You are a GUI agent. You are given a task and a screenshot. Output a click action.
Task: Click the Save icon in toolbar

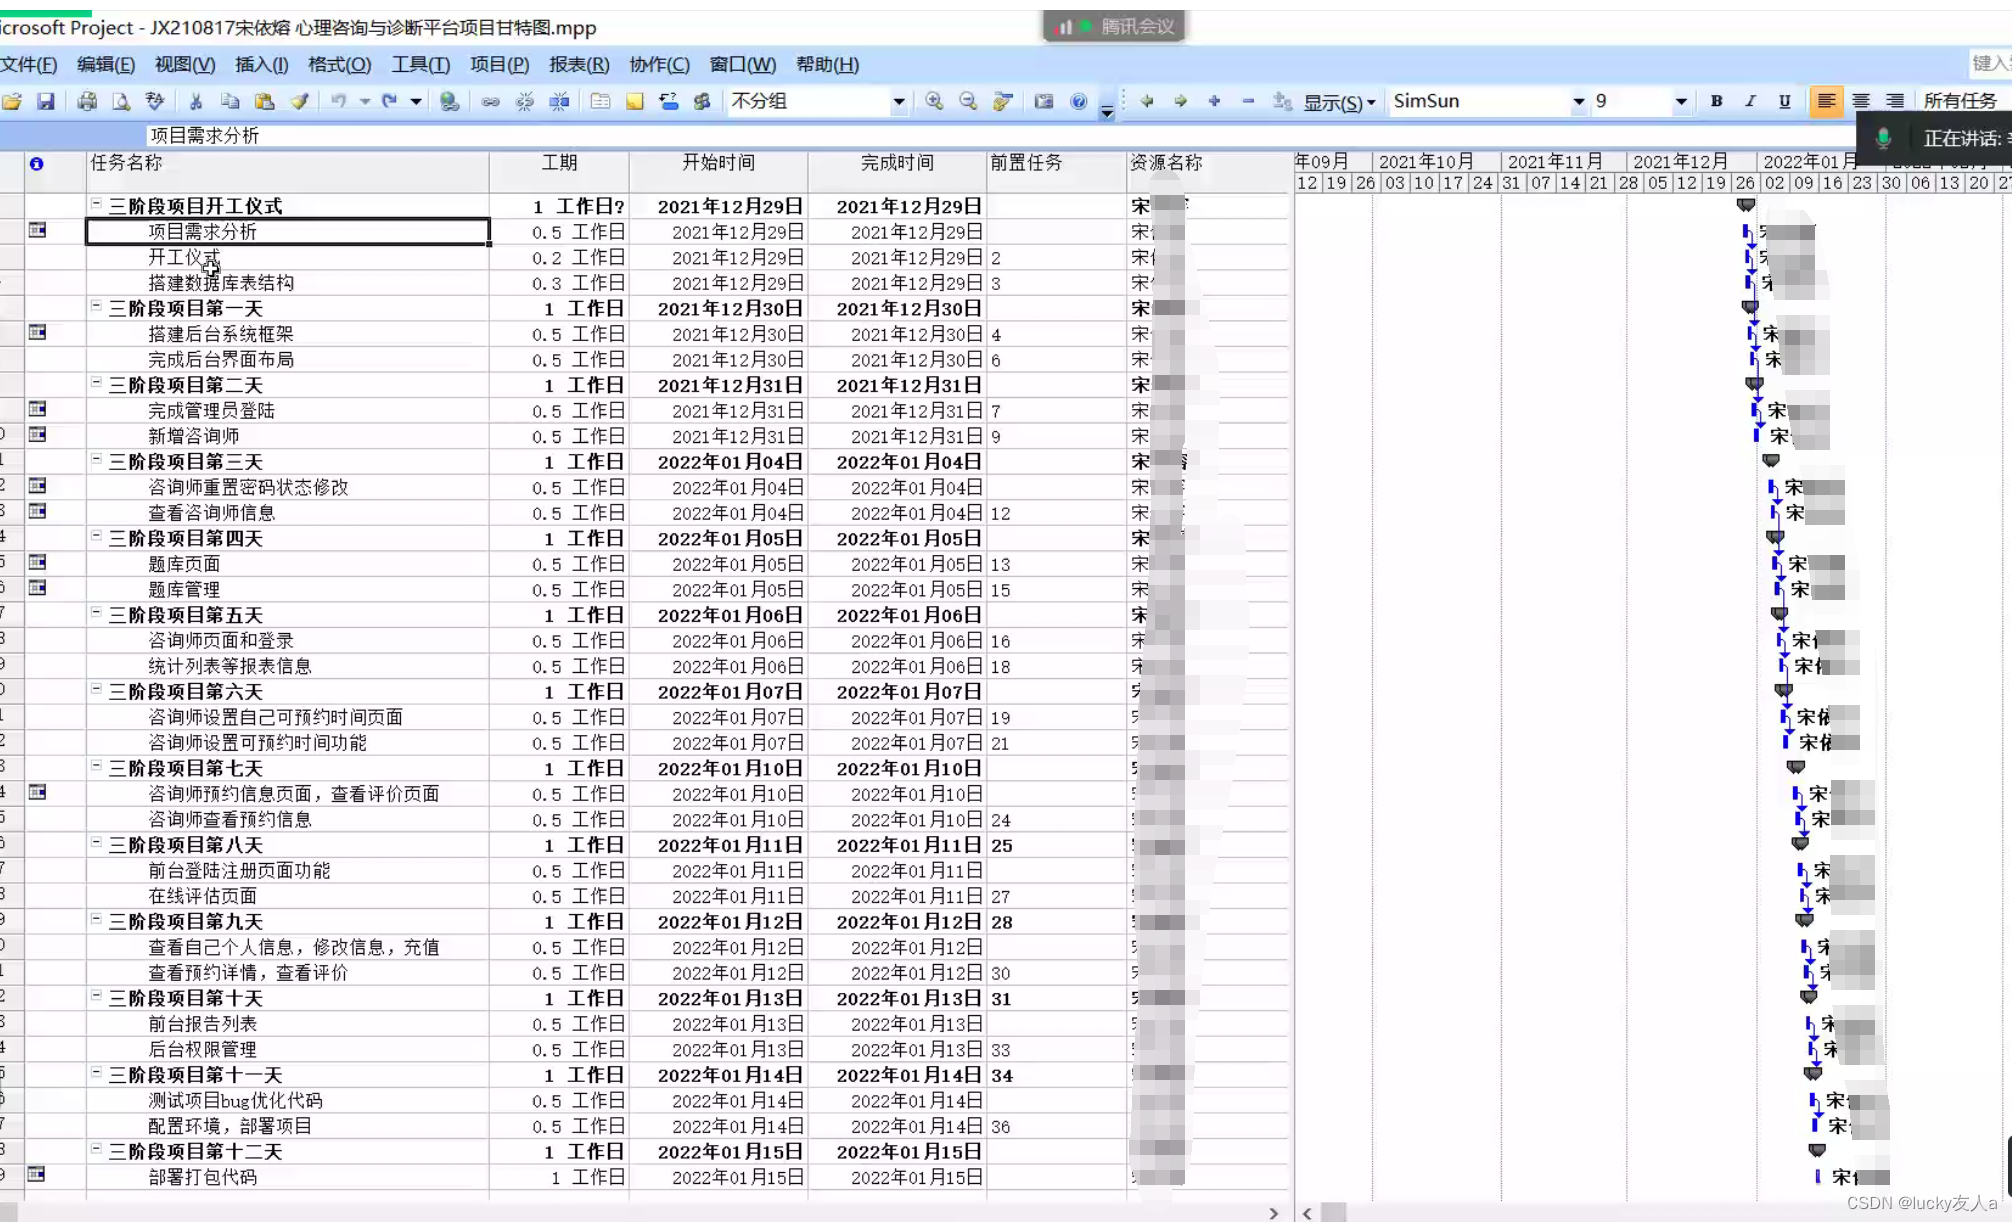click(x=46, y=101)
